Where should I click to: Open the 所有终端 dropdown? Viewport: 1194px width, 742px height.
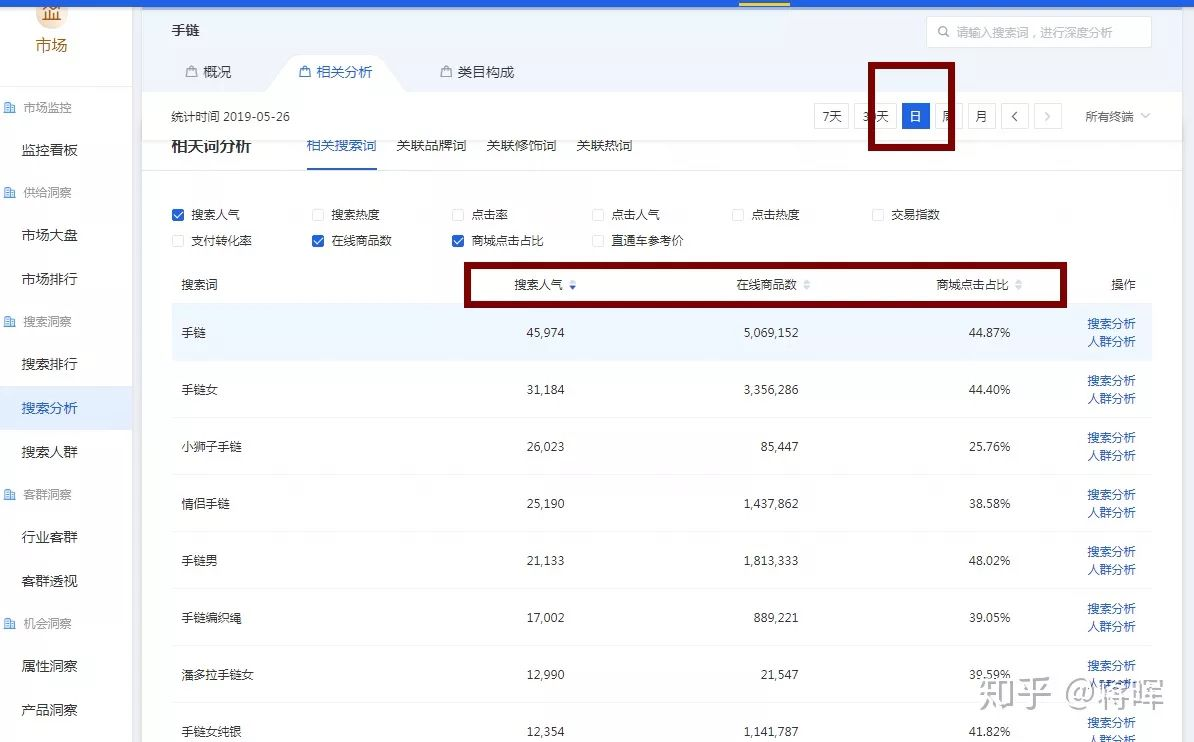[x=1117, y=117]
